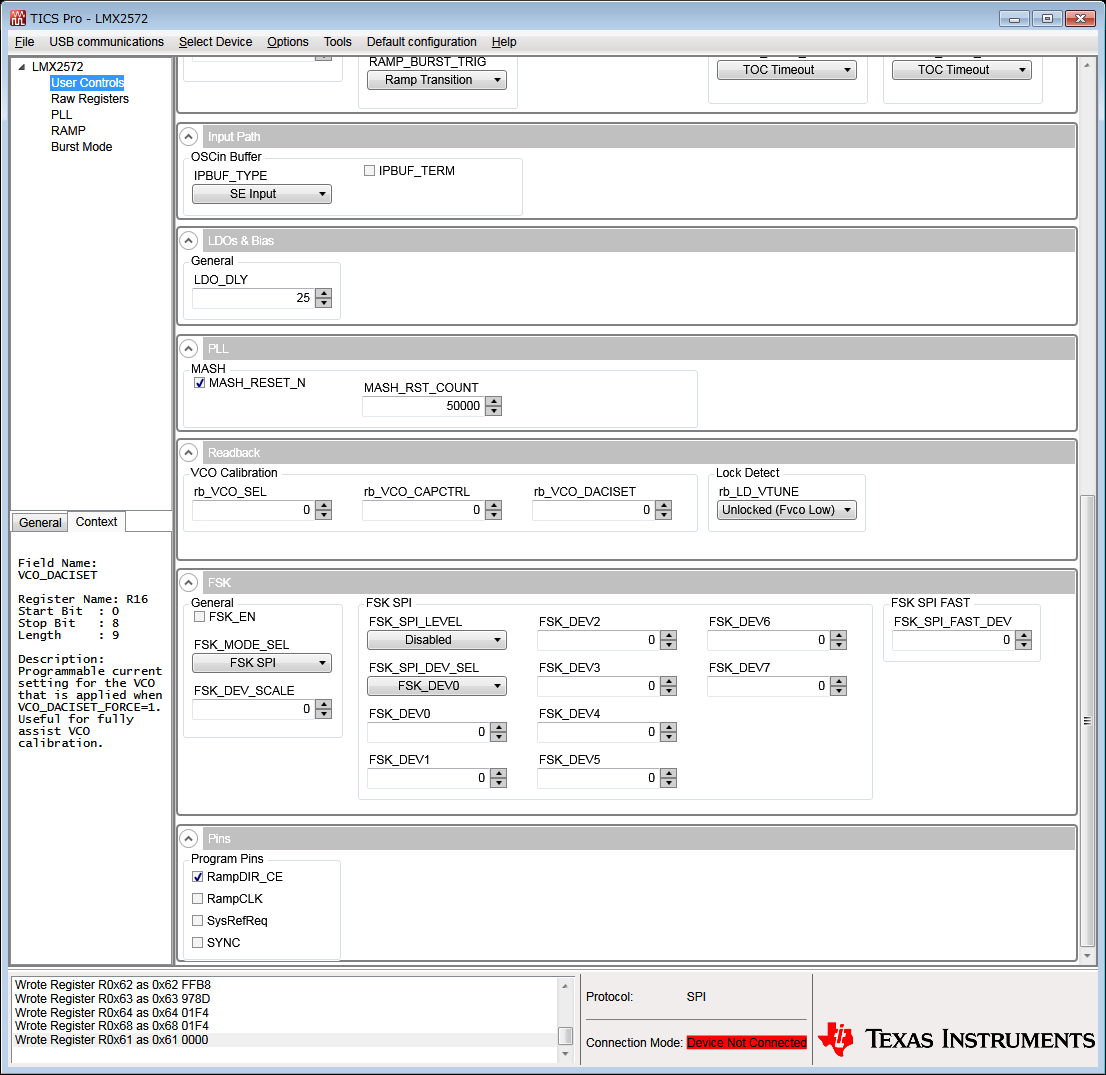
Task: Collapse the LMX2572 tree node
Action: coord(22,67)
